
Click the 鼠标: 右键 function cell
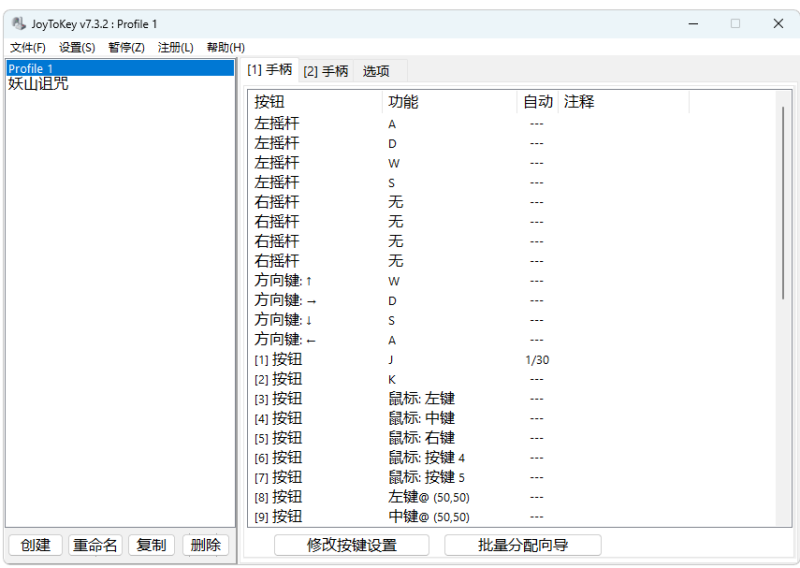tap(421, 438)
